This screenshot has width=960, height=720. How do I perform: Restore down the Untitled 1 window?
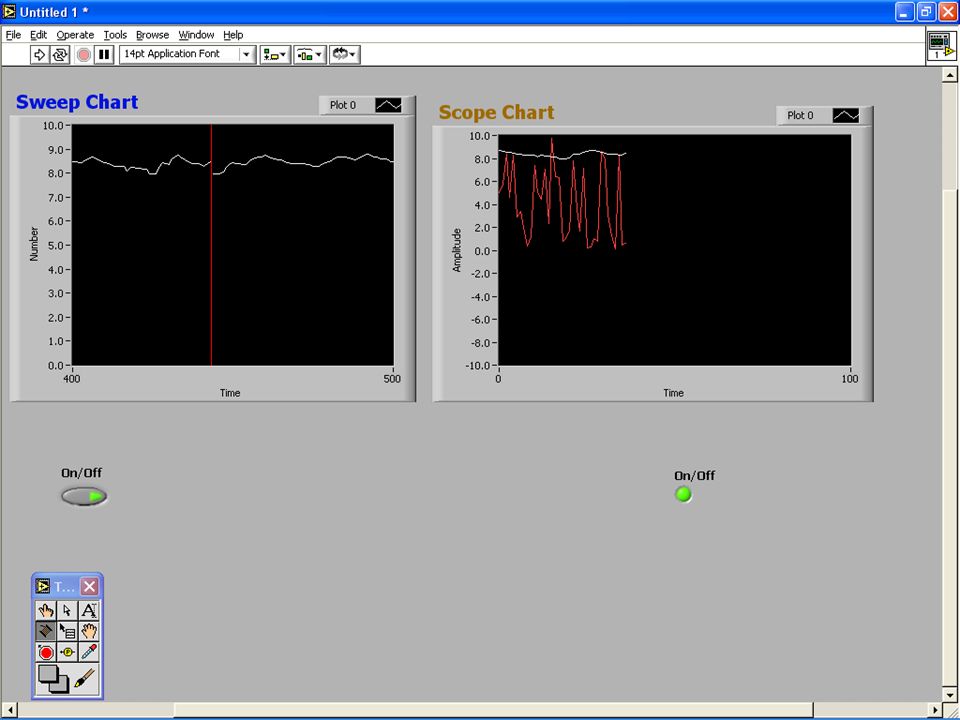point(926,12)
